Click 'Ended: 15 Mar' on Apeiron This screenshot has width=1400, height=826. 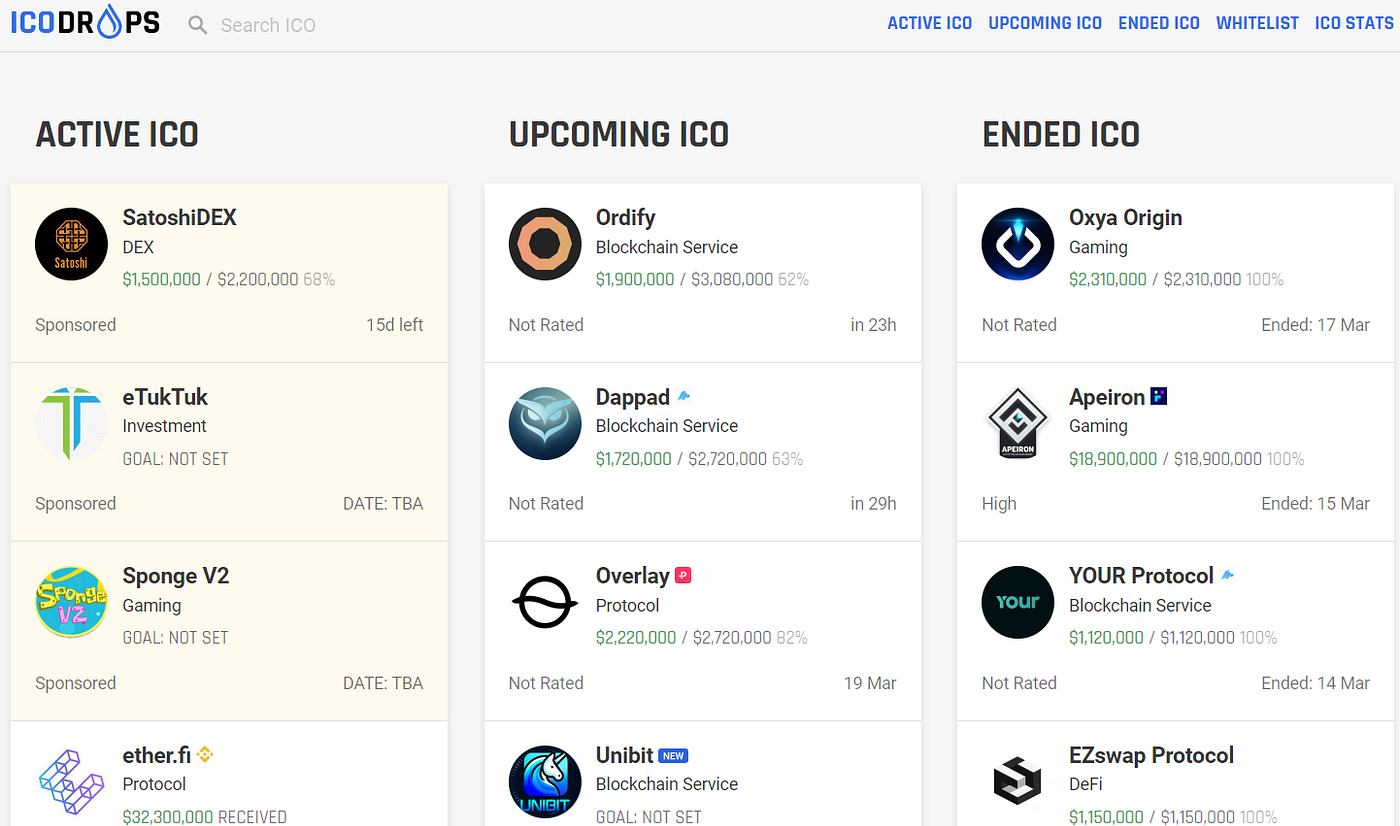click(1316, 504)
